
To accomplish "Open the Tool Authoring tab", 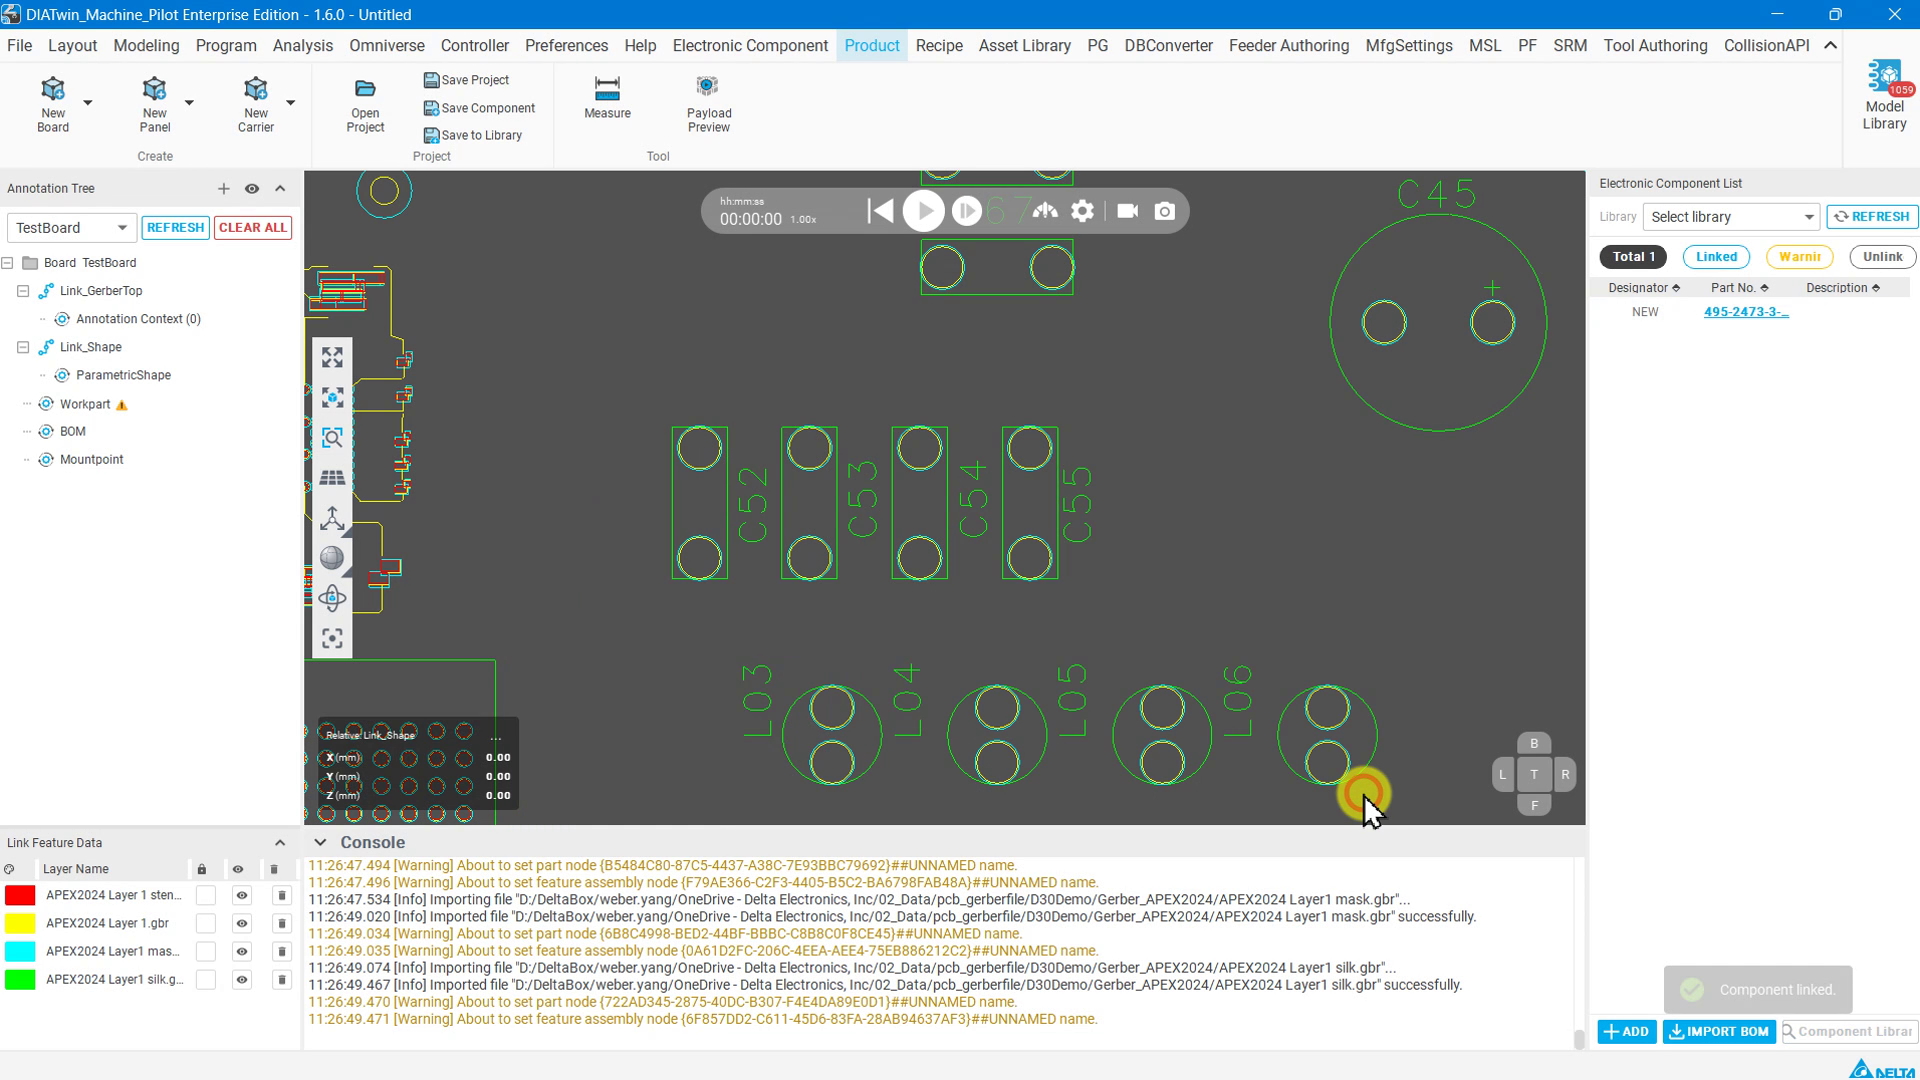I will 1655,46.
